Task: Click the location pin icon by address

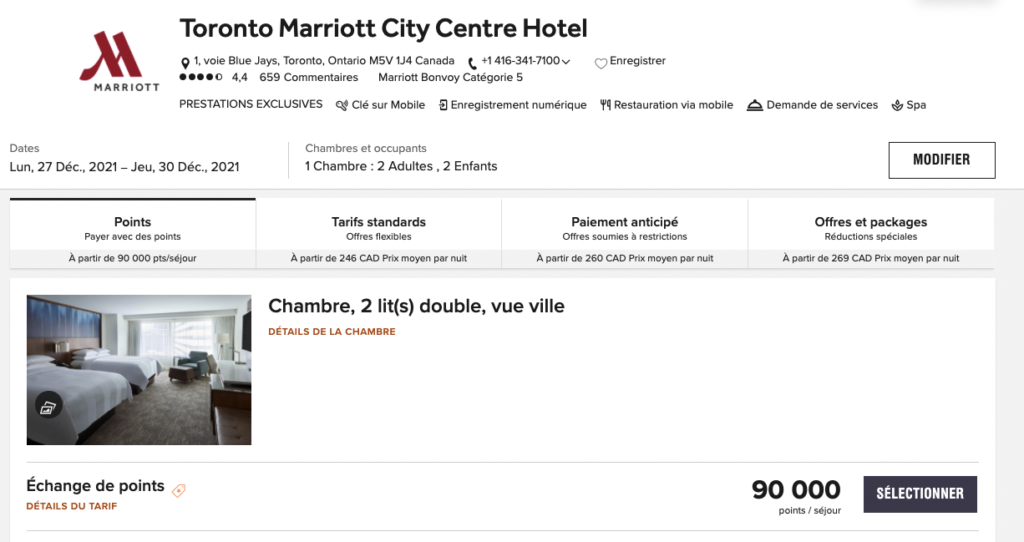Action: pyautogui.click(x=185, y=63)
